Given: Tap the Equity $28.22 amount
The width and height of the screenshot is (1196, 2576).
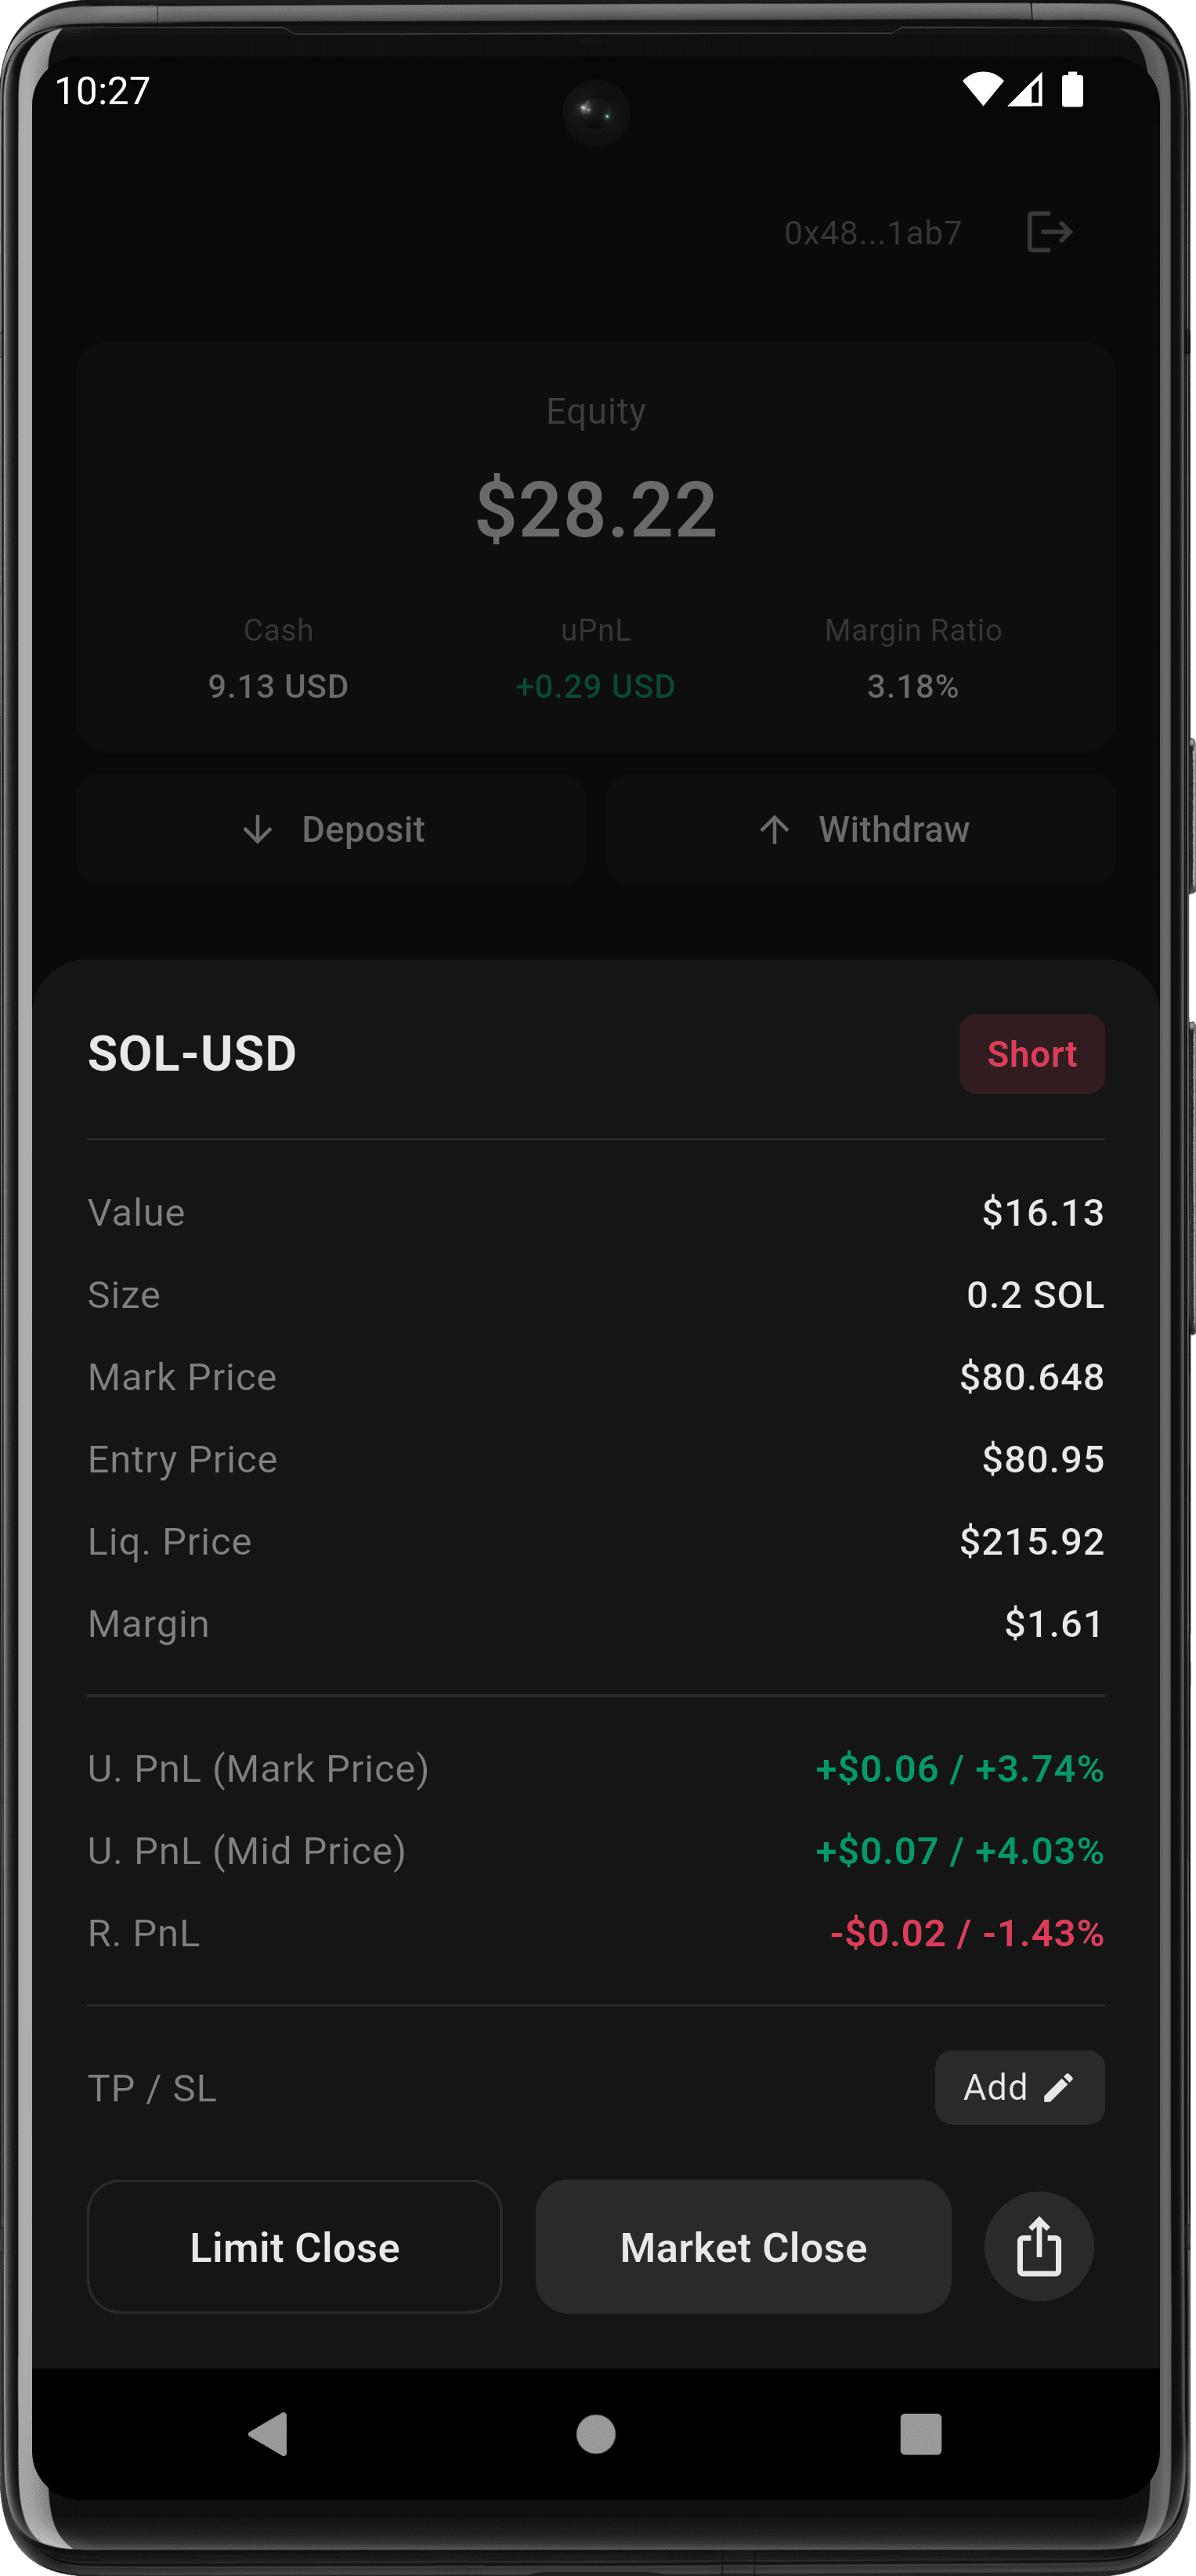Looking at the screenshot, I should [596, 510].
